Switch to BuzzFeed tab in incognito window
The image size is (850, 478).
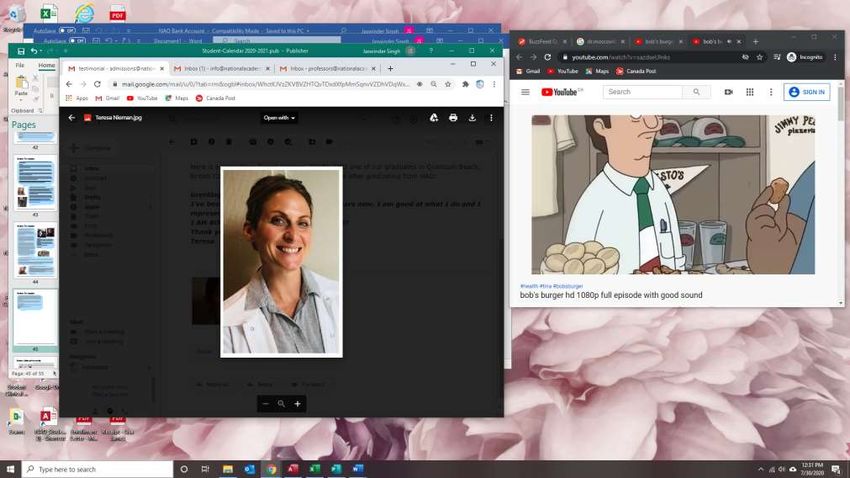tap(542, 42)
